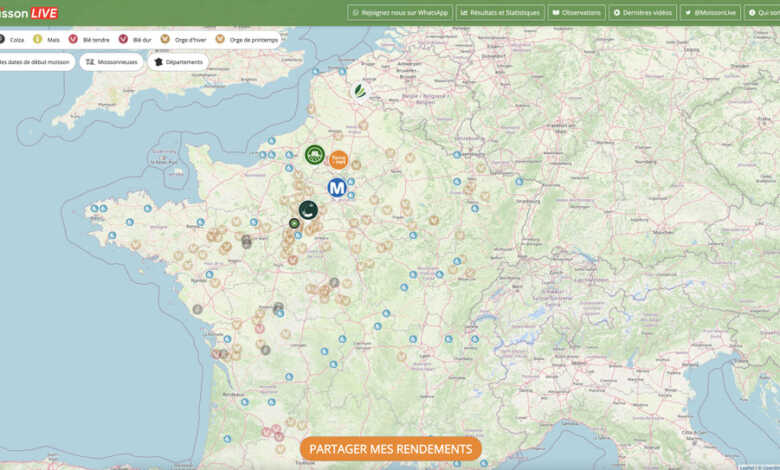Toggle the Orge de printemps filter
The width and height of the screenshot is (780, 470).
pos(246,39)
